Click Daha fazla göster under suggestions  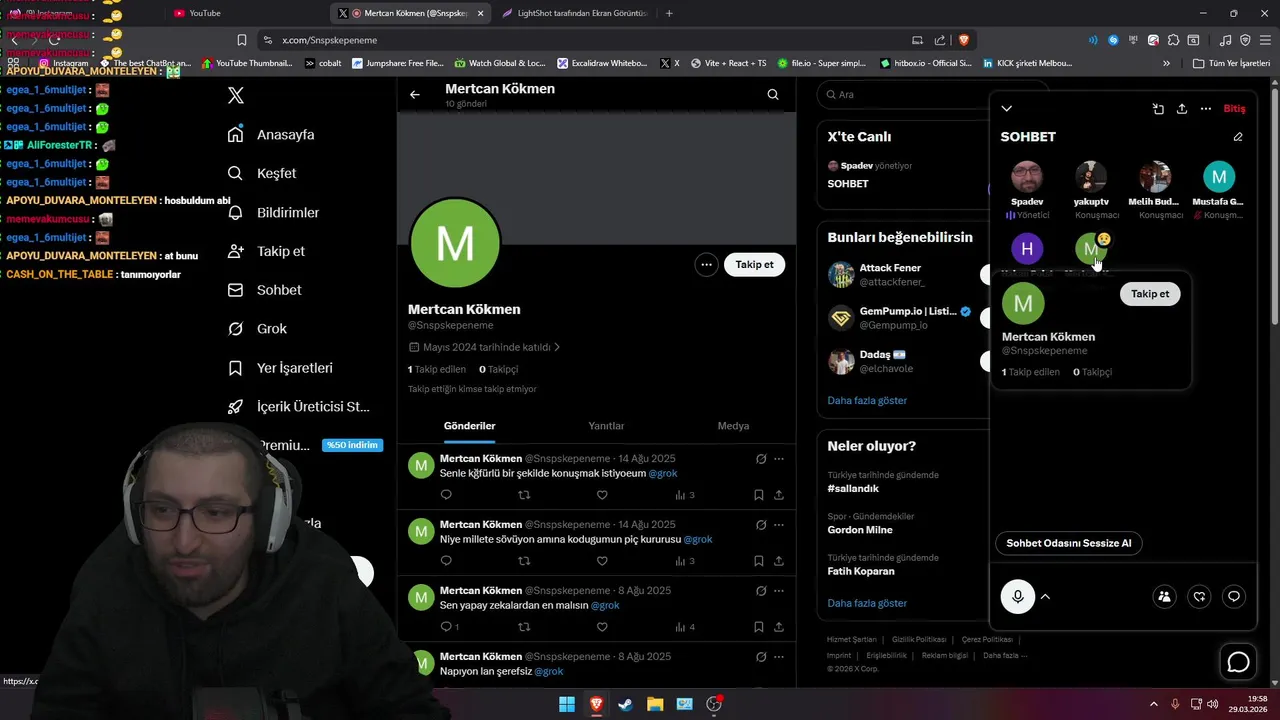(867, 400)
